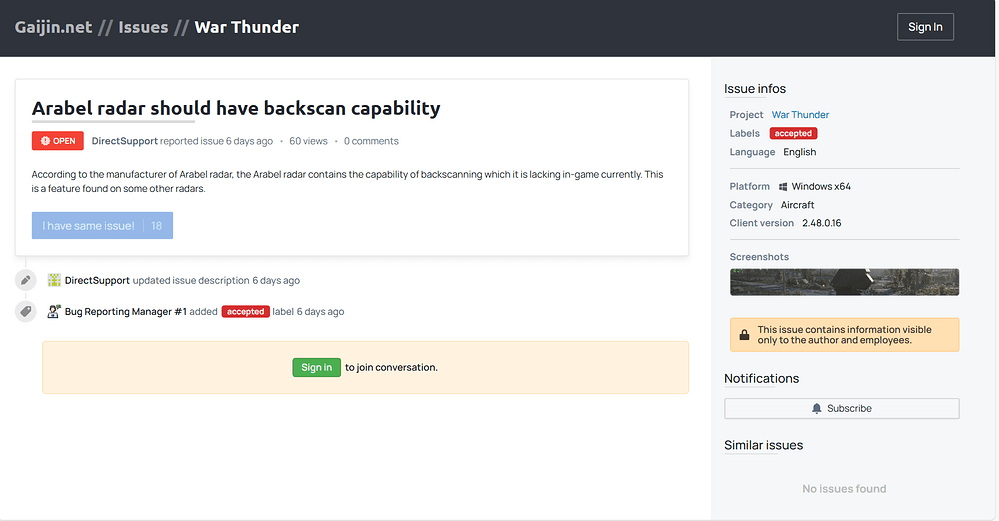Viewport: 999px width, 521px height.
Task: Click the 'Aircraft' category value
Action: click(x=798, y=205)
